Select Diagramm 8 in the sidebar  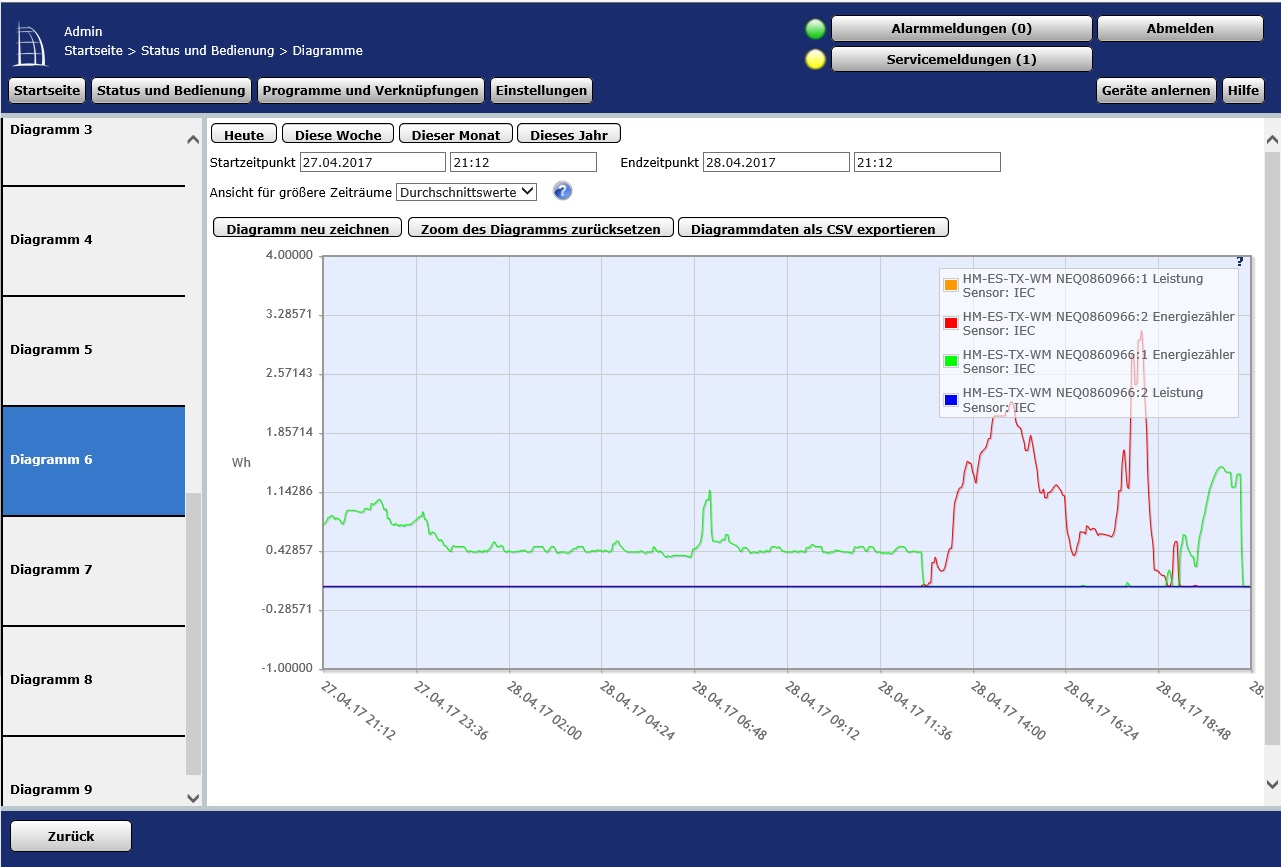(x=93, y=681)
